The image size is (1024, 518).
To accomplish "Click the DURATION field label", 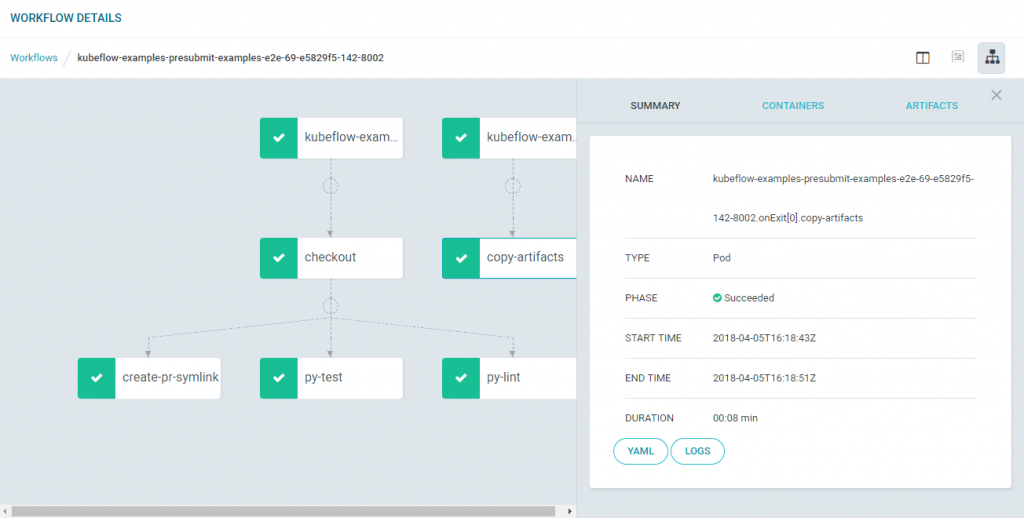I will (649, 418).
